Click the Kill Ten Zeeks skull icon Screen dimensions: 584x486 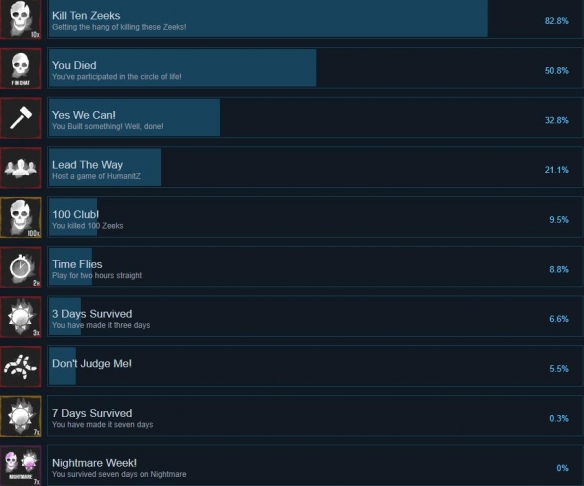click(21, 19)
